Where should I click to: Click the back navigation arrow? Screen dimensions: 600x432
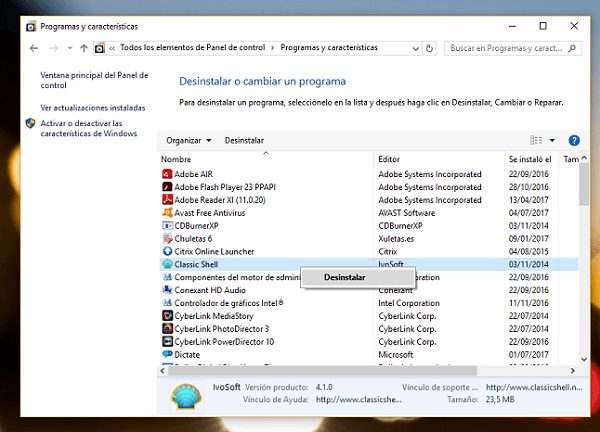click(x=36, y=48)
